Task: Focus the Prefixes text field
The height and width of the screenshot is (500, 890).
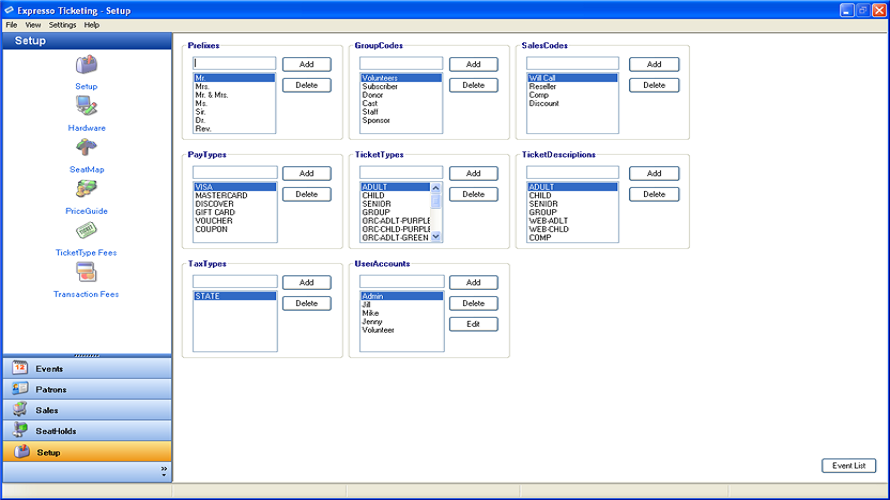Action: click(x=234, y=63)
